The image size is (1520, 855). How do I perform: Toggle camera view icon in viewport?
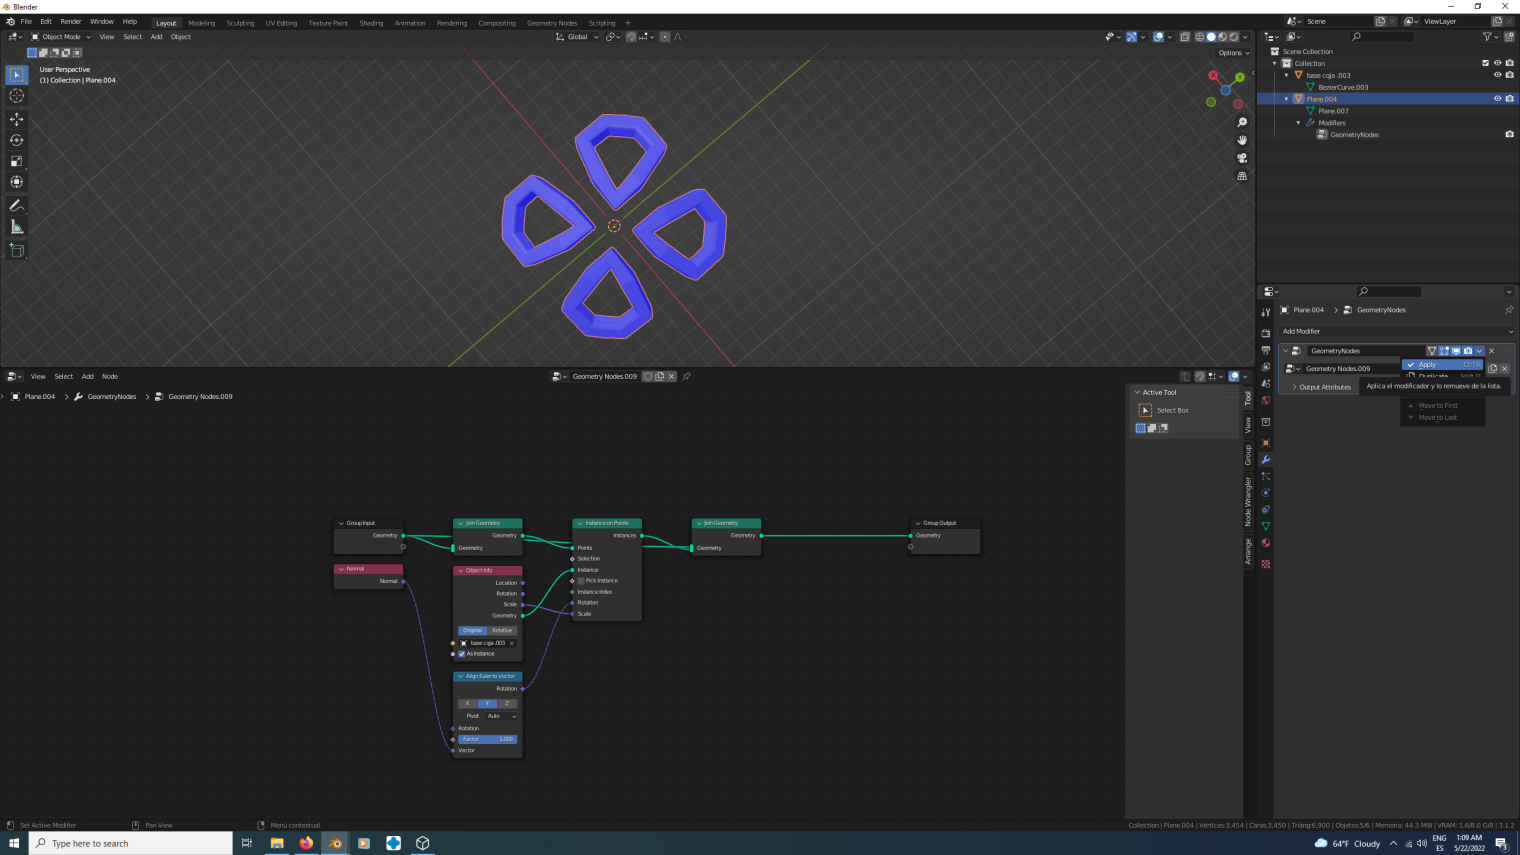tap(1242, 158)
